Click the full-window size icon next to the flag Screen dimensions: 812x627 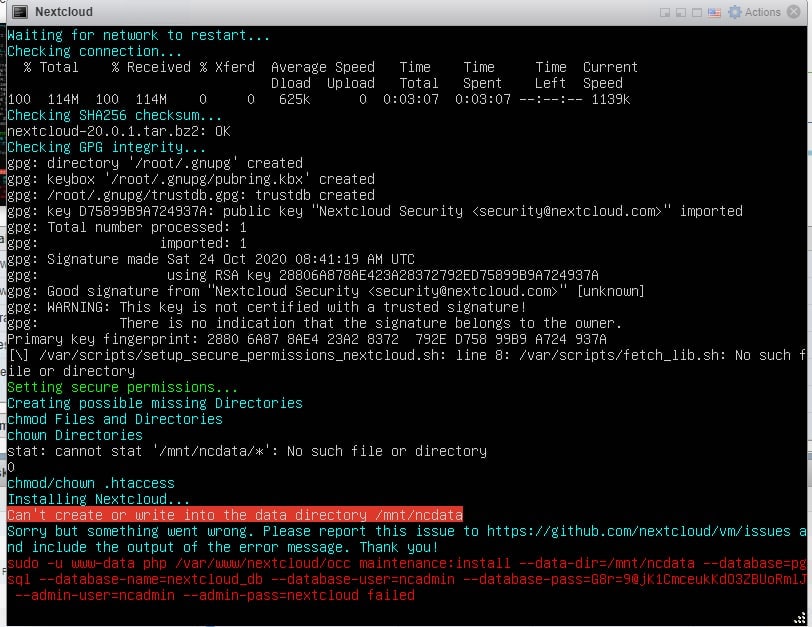coord(697,12)
